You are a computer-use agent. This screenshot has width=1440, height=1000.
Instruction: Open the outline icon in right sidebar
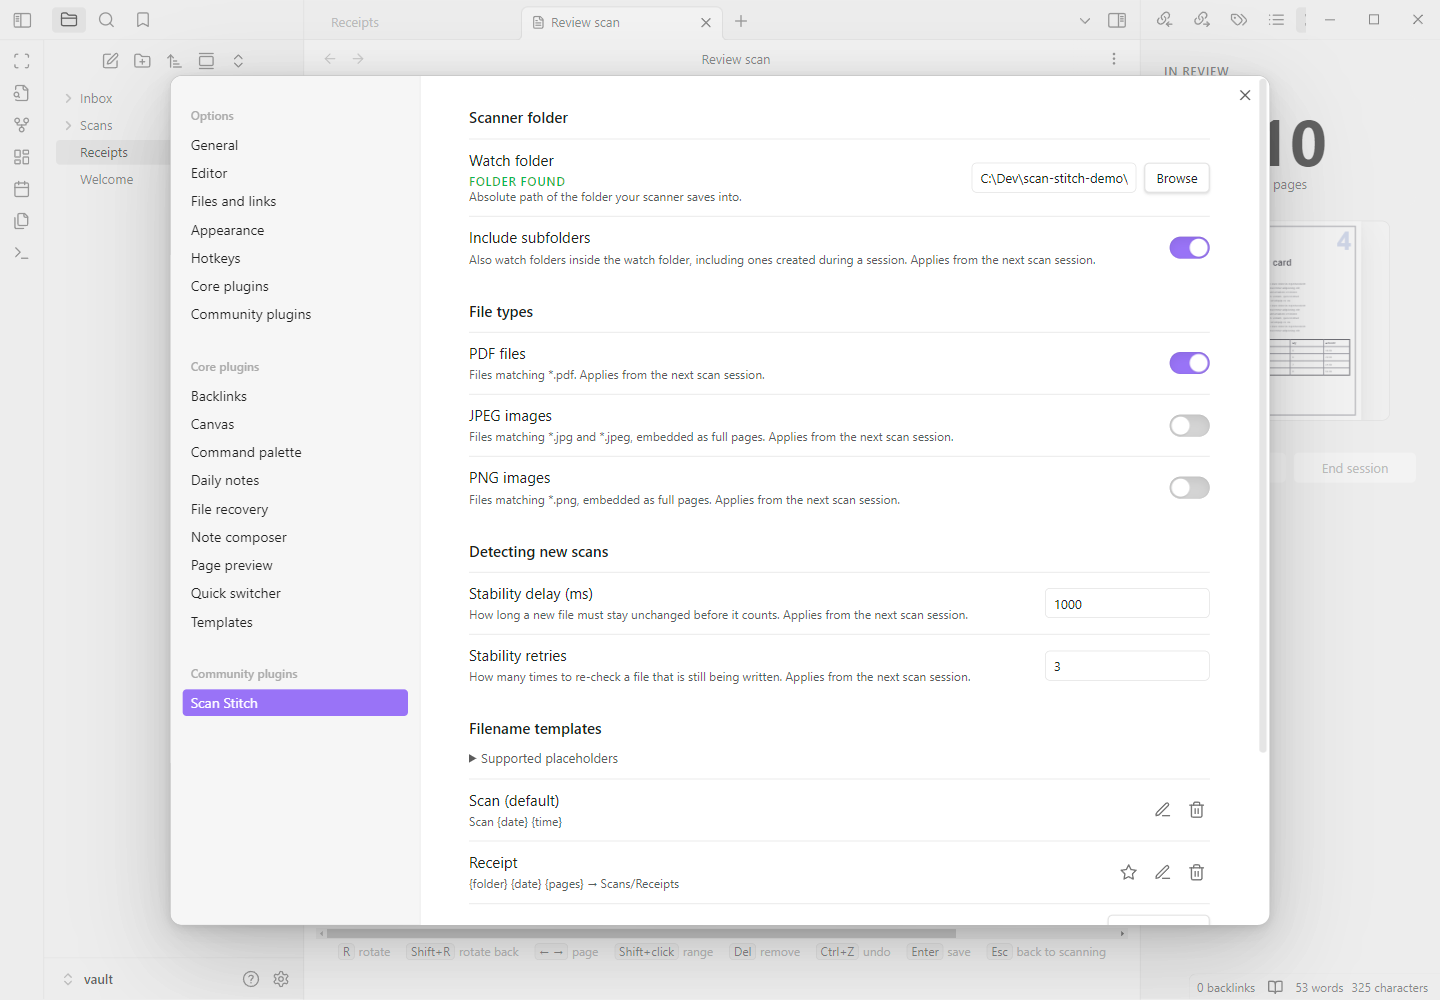[1276, 20]
